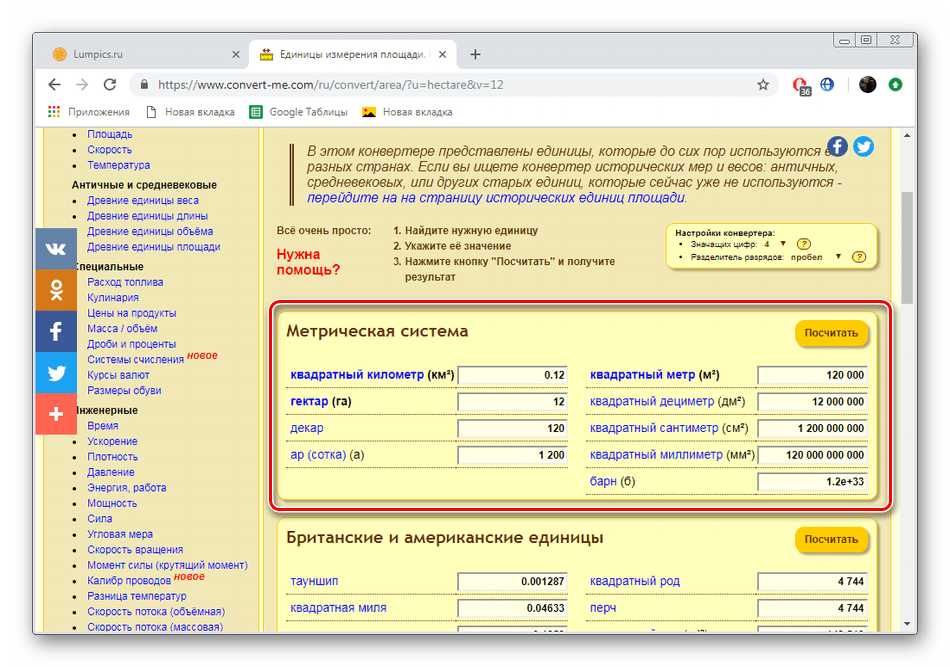This screenshot has height=667, width=950.
Task: Open help for Разделитель разрядов setting
Action: click(858, 257)
